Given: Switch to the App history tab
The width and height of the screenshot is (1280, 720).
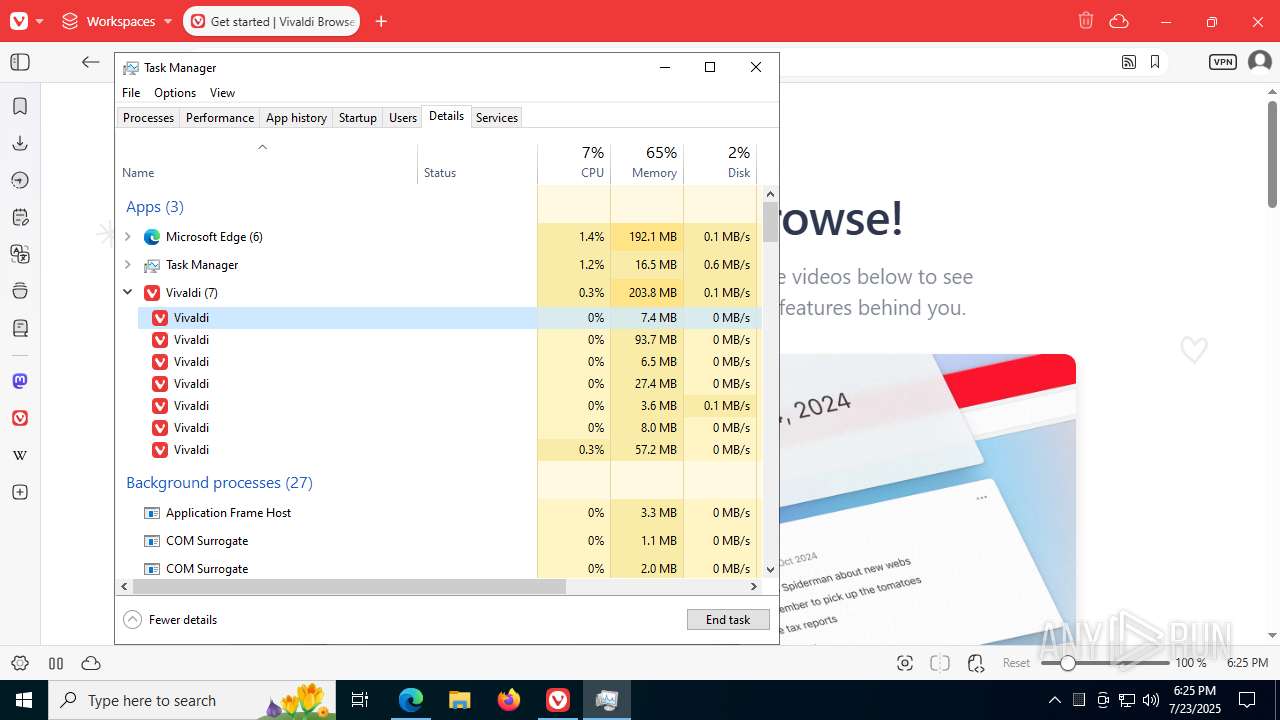Looking at the screenshot, I should click(296, 118).
